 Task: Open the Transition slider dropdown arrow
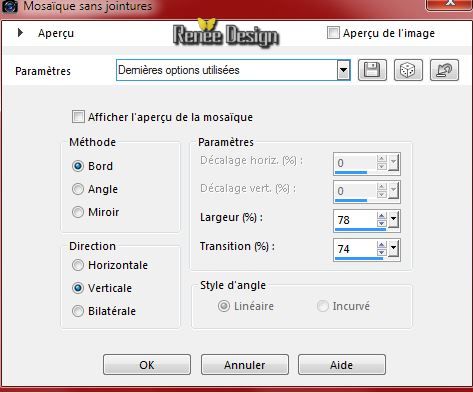click(393, 248)
